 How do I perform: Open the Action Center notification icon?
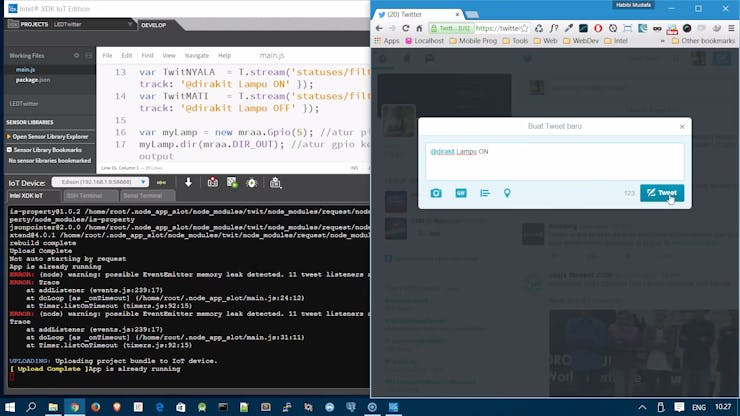coord(679,407)
